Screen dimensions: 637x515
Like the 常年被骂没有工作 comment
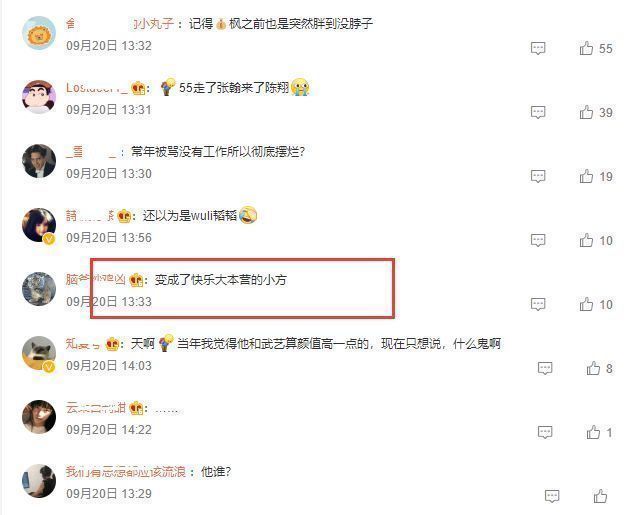point(586,176)
